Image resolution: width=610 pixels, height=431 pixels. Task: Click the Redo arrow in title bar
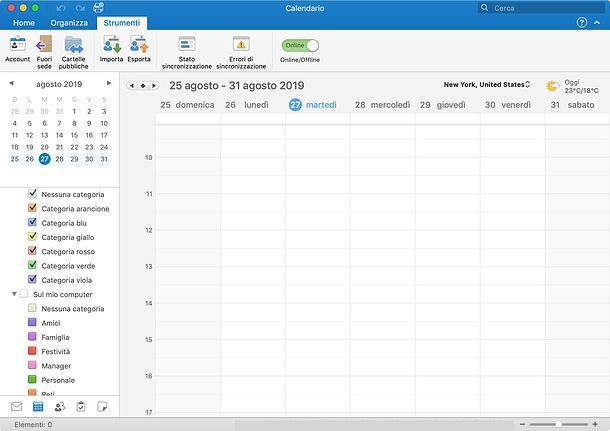pyautogui.click(x=80, y=8)
